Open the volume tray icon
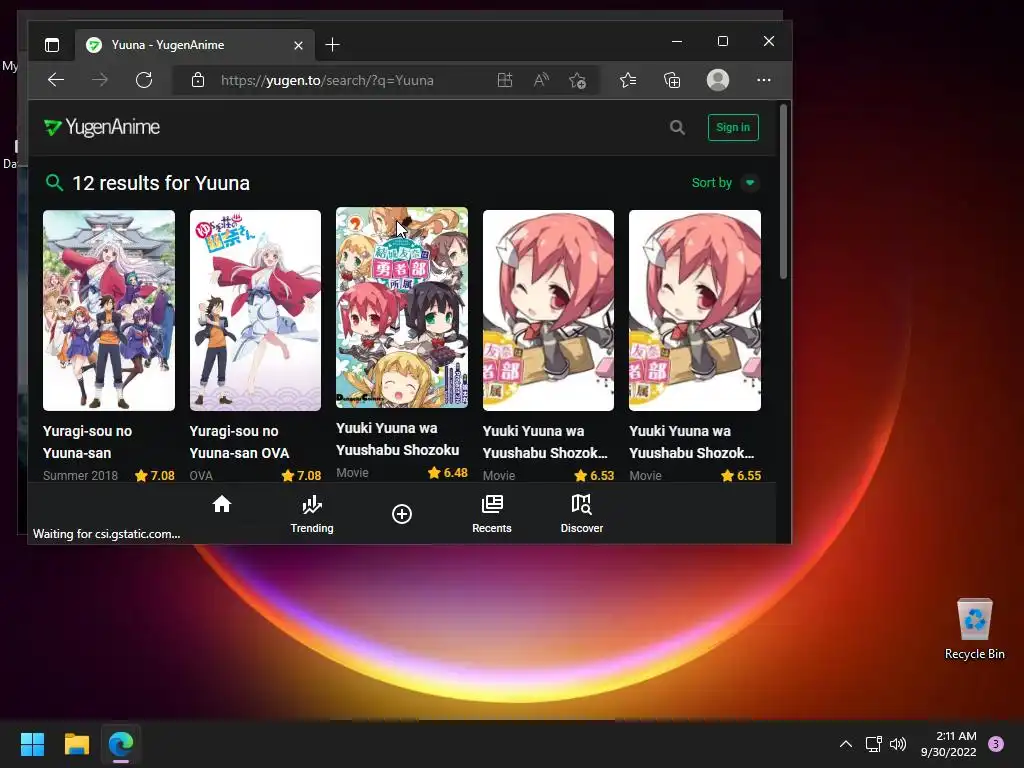Viewport: 1024px width, 768px height. tap(898, 744)
